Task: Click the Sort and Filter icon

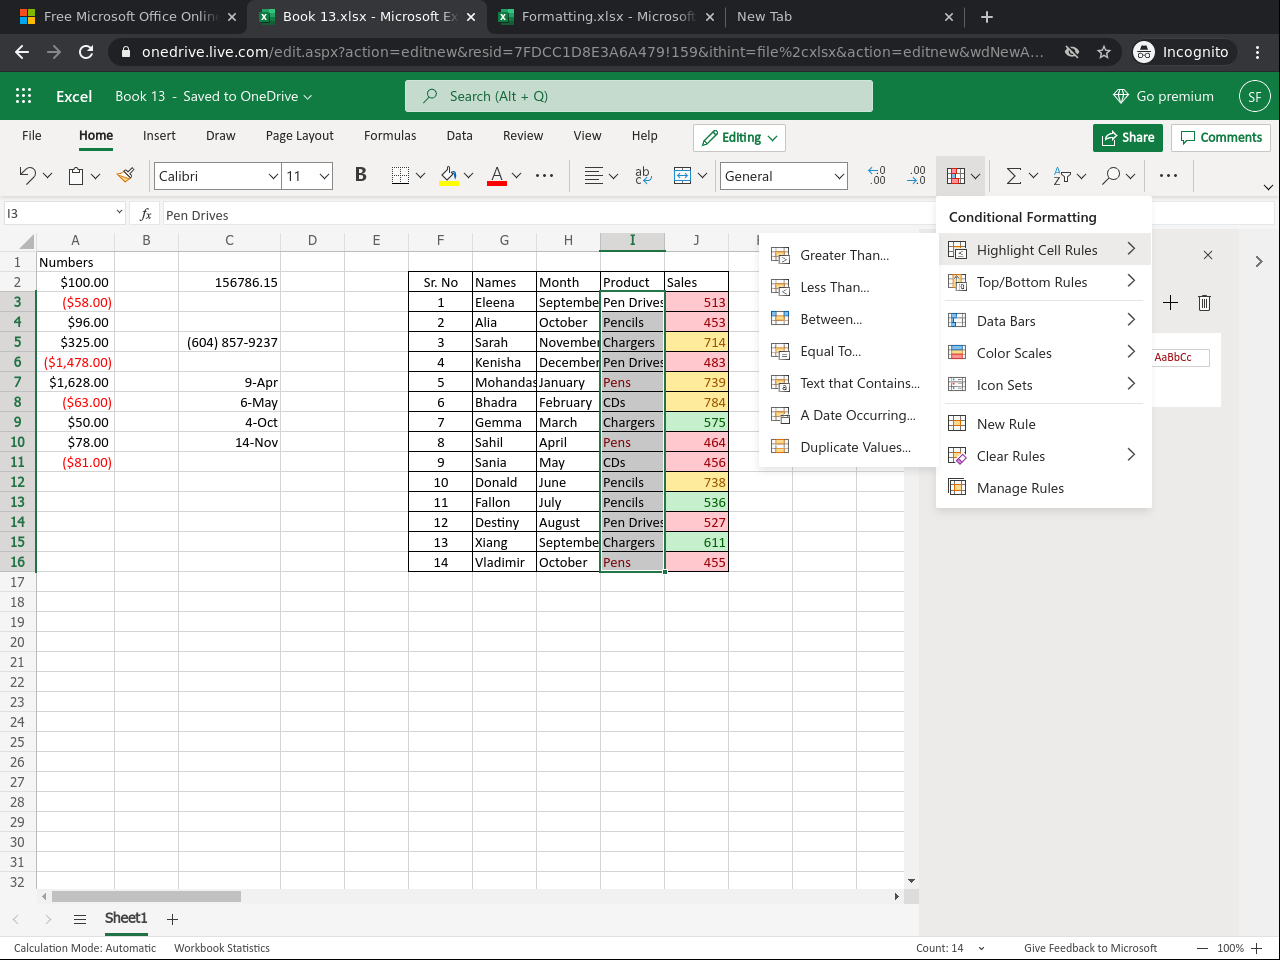Action: point(1062,176)
